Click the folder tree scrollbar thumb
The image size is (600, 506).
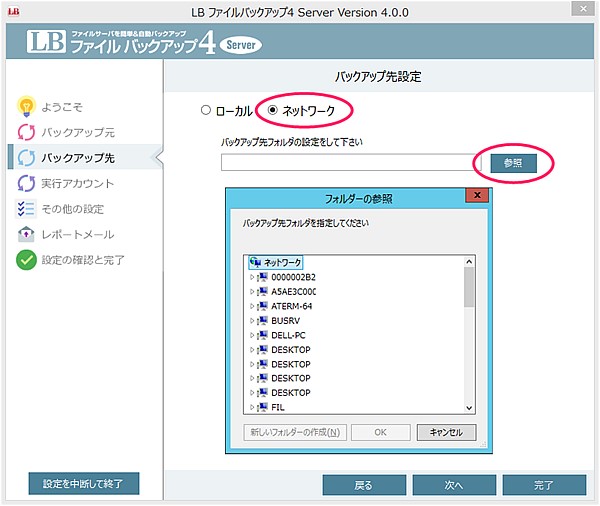coord(469,287)
